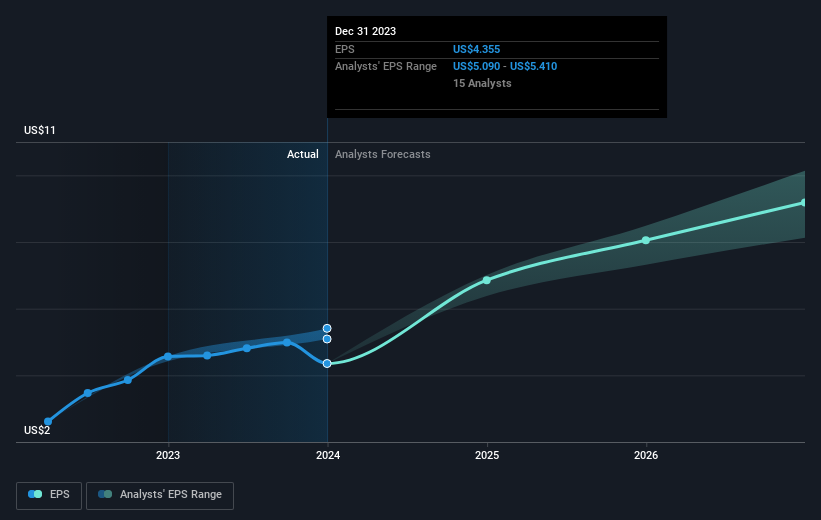The image size is (821, 520).
Task: Click the upper analyst range marker at 2024
Action: (327, 328)
